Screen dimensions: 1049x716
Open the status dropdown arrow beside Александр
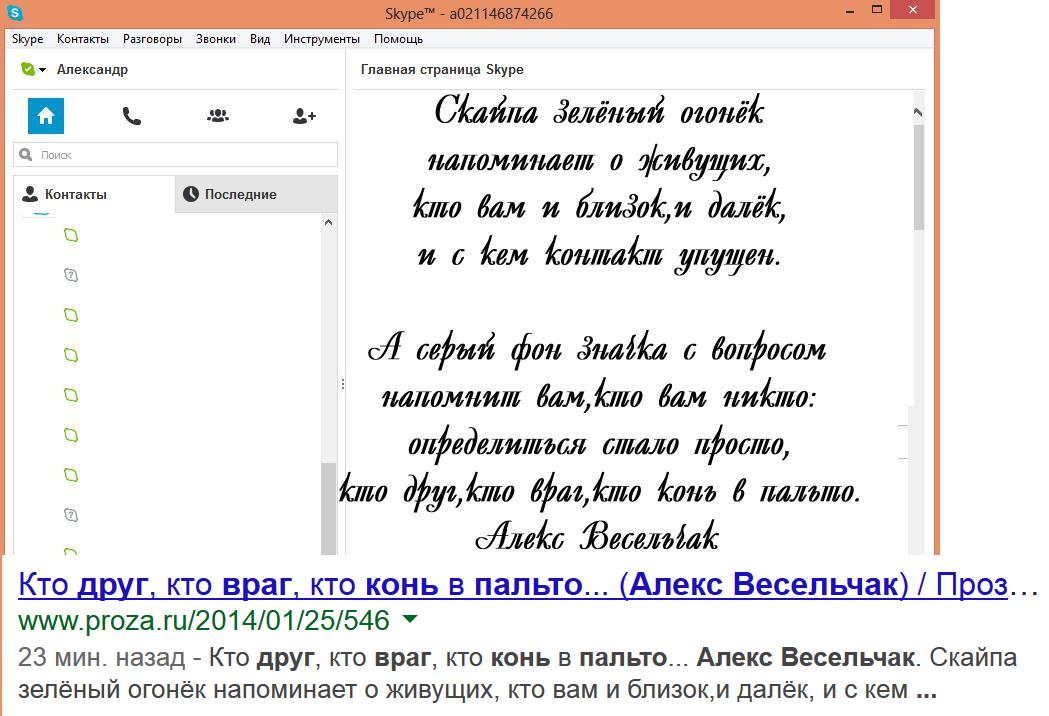tap(43, 70)
